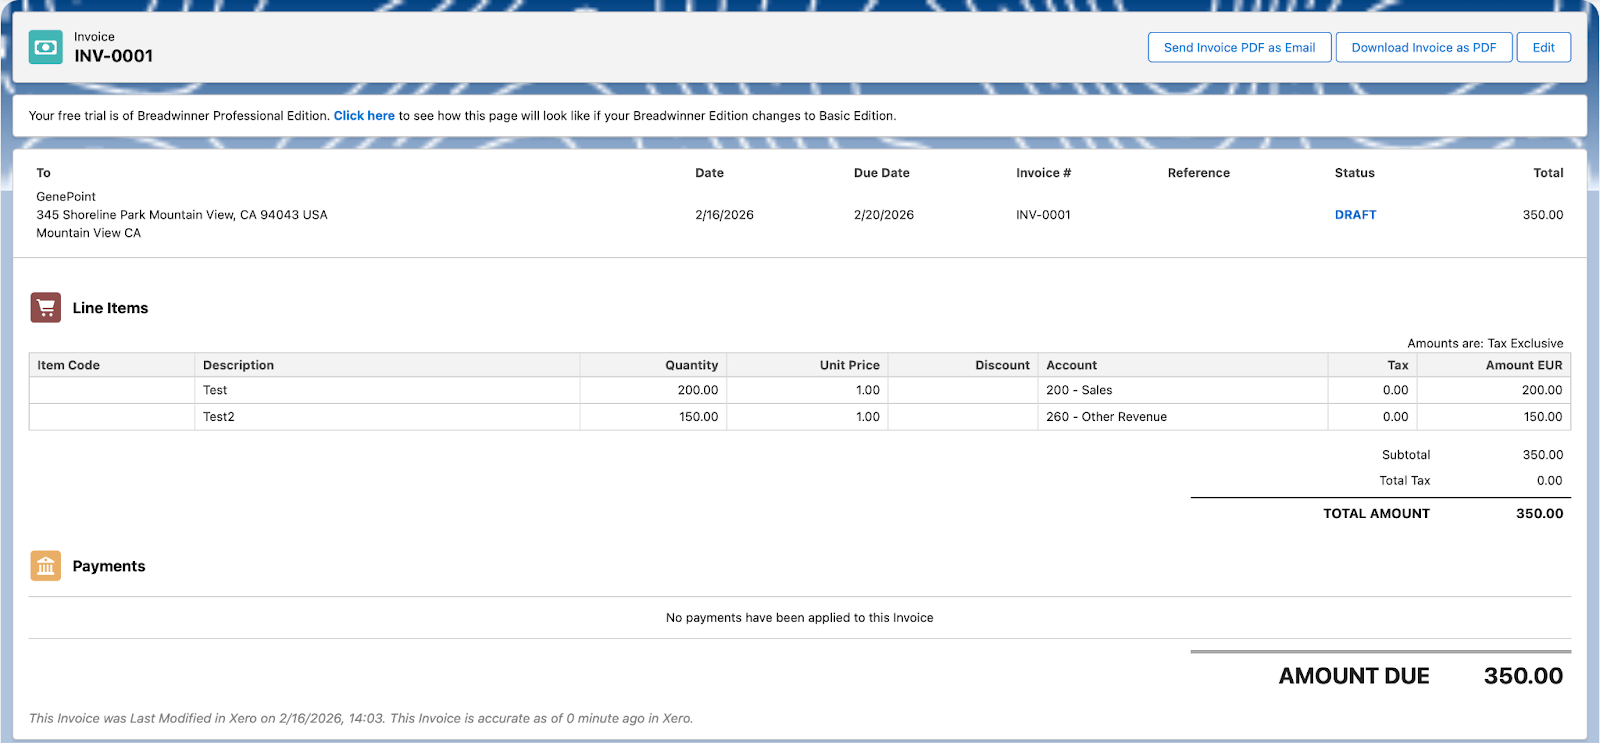
Task: Click the 'Test' line item description
Action: pos(215,390)
